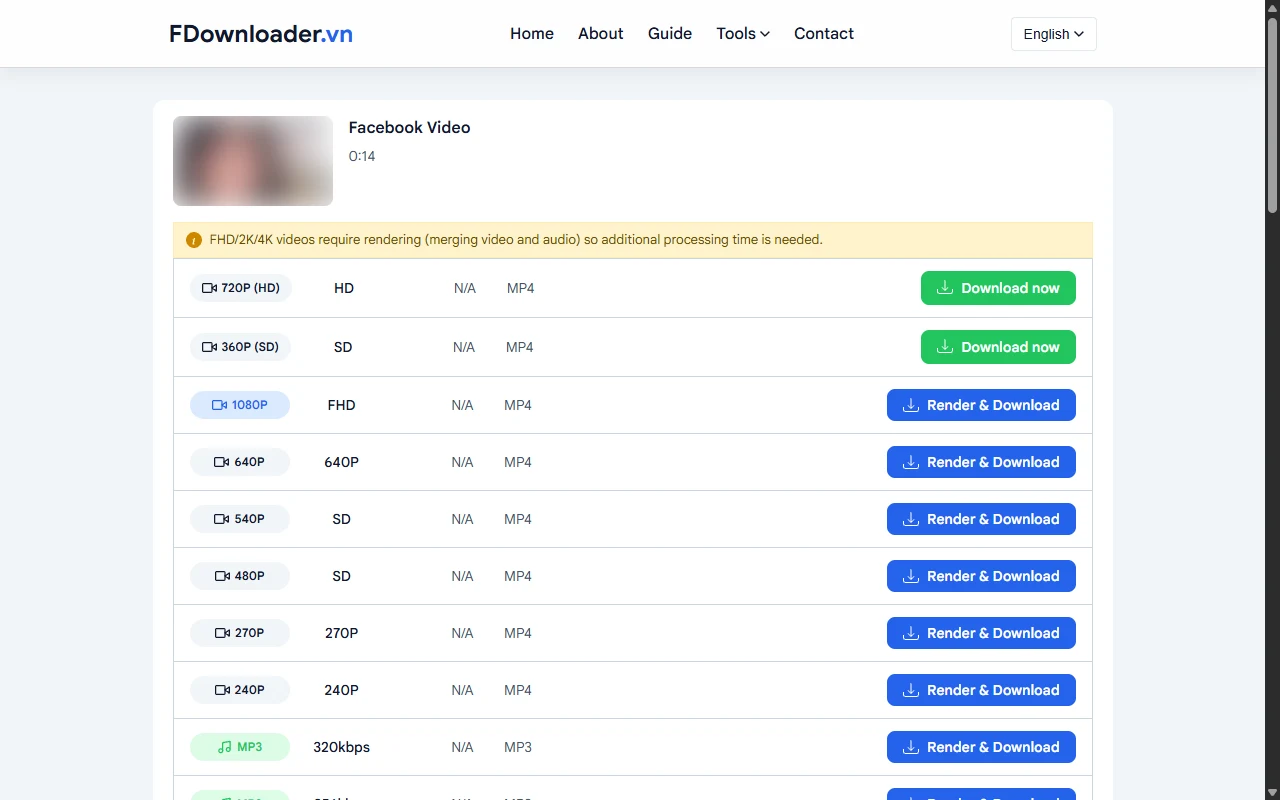Download now the 720P (HD) video

(x=998, y=288)
